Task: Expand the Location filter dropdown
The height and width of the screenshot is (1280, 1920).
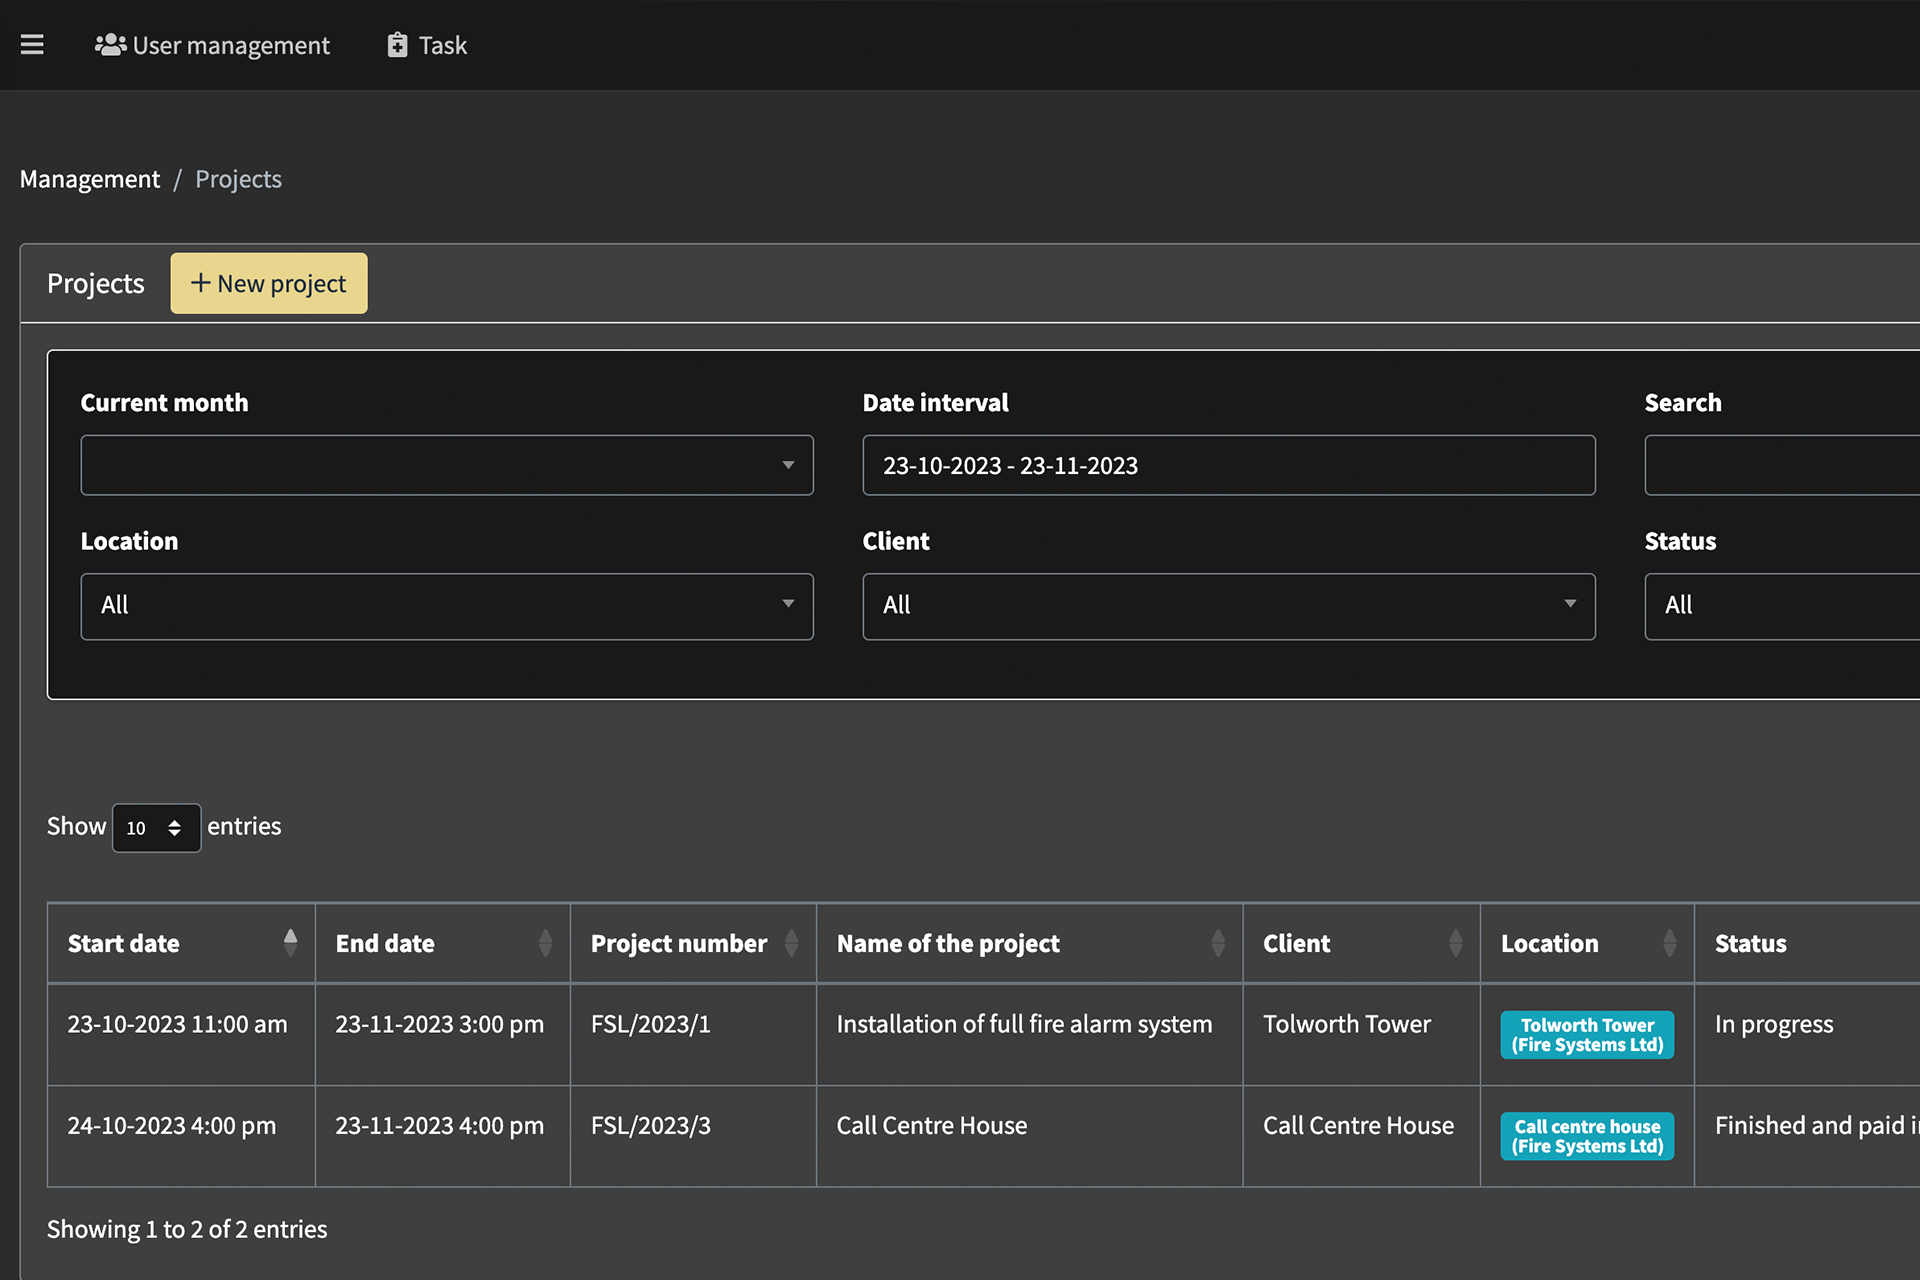Action: click(x=447, y=606)
